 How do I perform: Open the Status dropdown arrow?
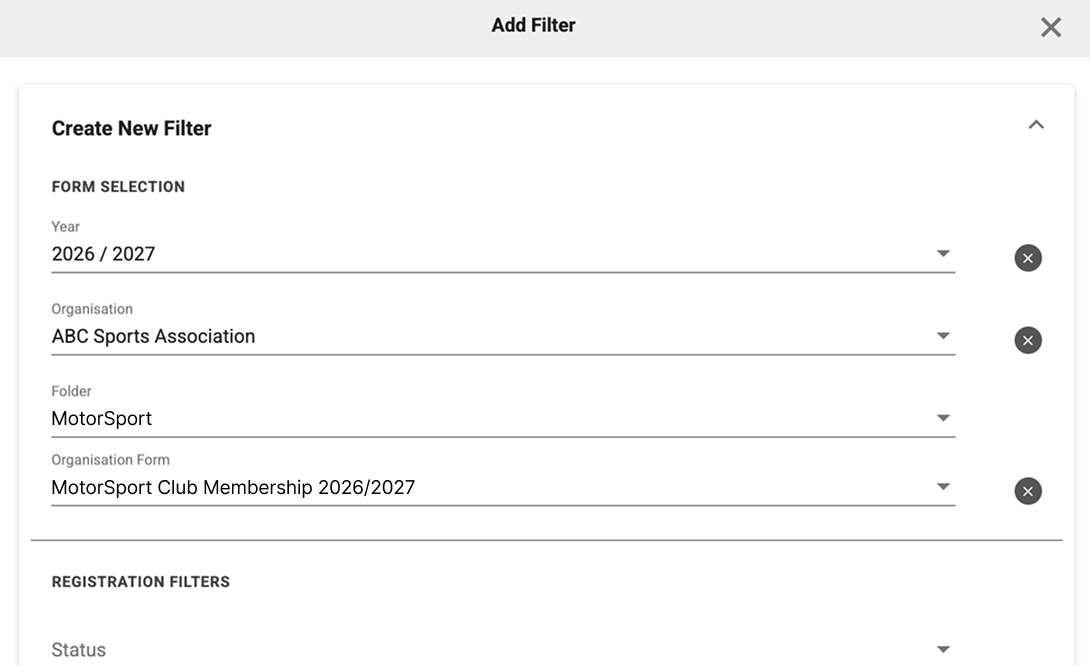[943, 649]
